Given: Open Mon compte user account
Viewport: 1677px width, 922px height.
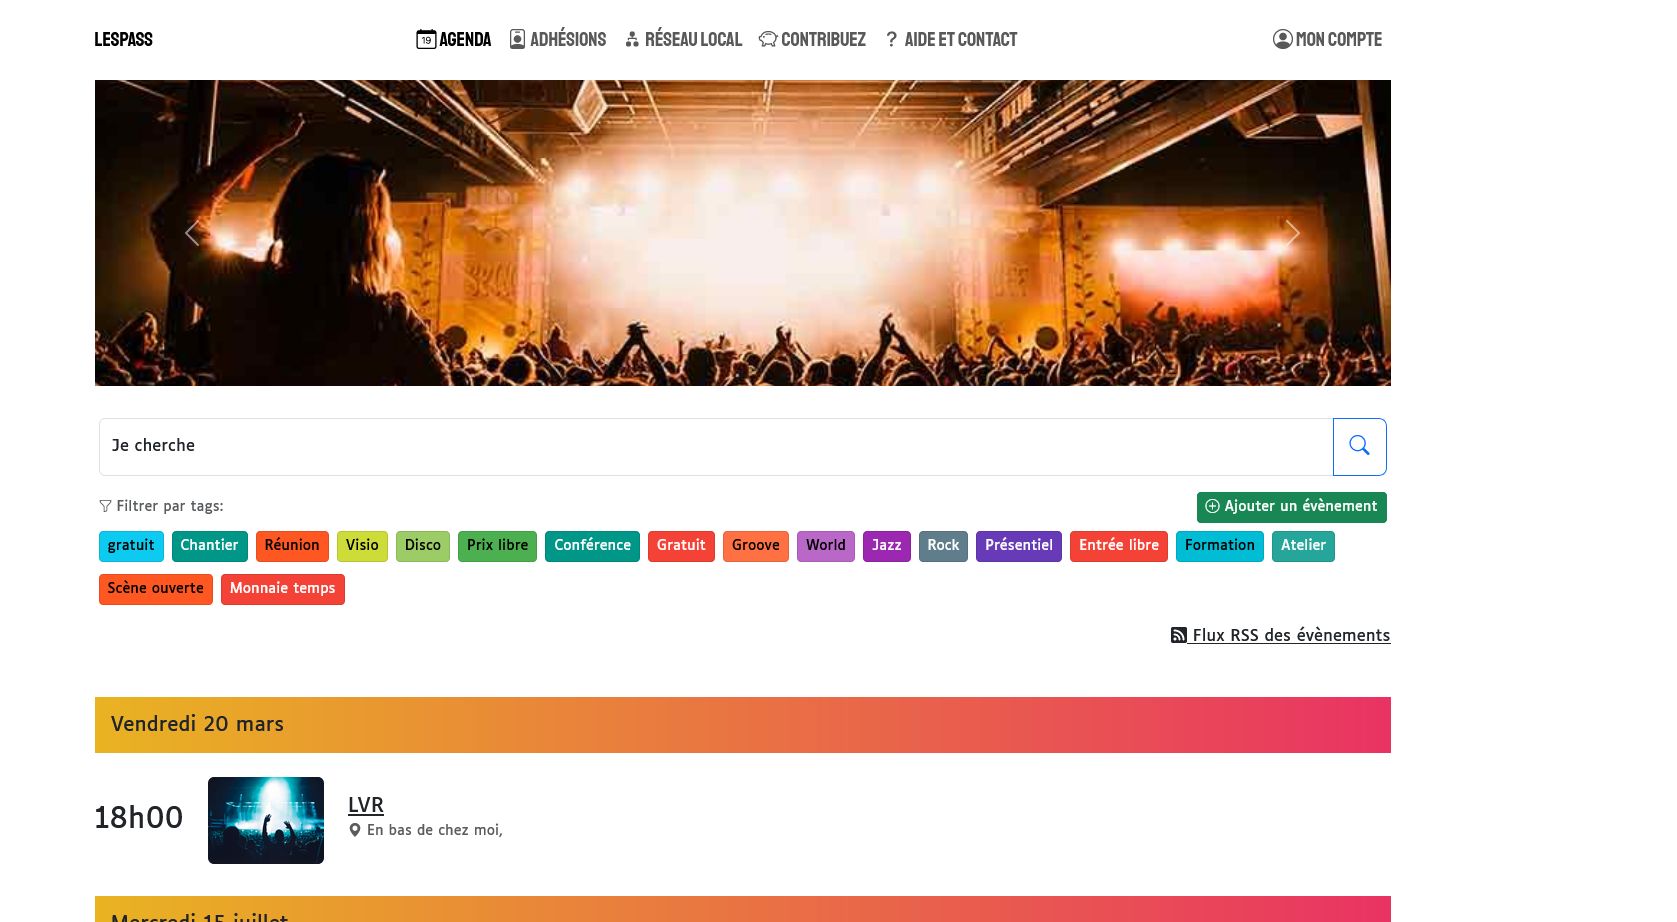Looking at the screenshot, I should coord(1327,40).
